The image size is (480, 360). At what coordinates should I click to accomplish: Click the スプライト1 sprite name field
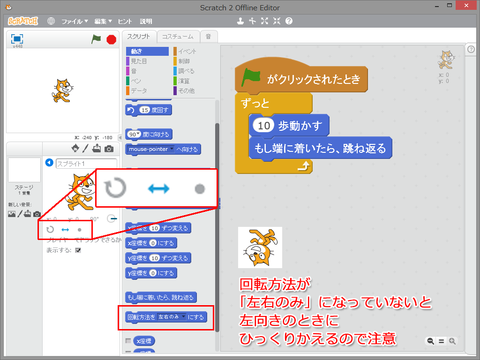tap(86, 163)
